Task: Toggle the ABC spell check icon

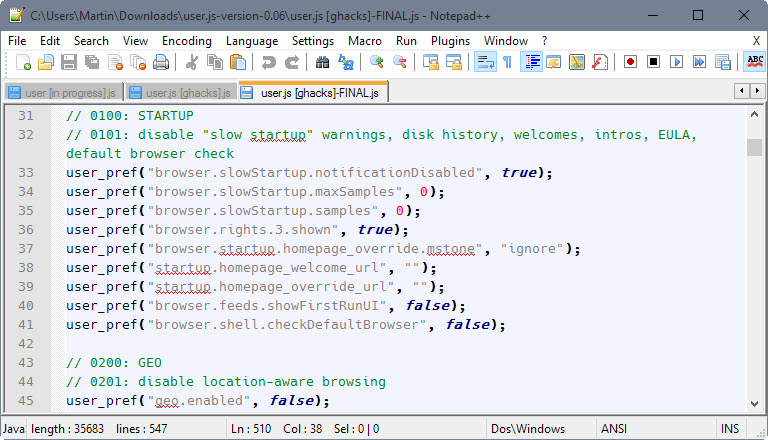Action: pos(755,62)
